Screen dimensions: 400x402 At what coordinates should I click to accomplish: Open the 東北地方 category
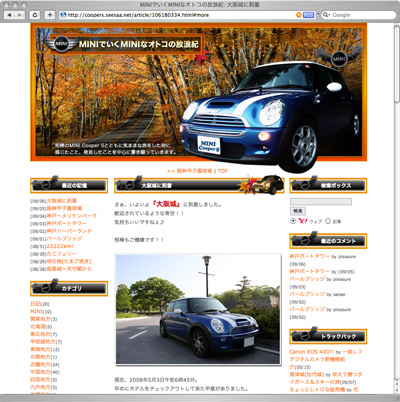coord(40,334)
